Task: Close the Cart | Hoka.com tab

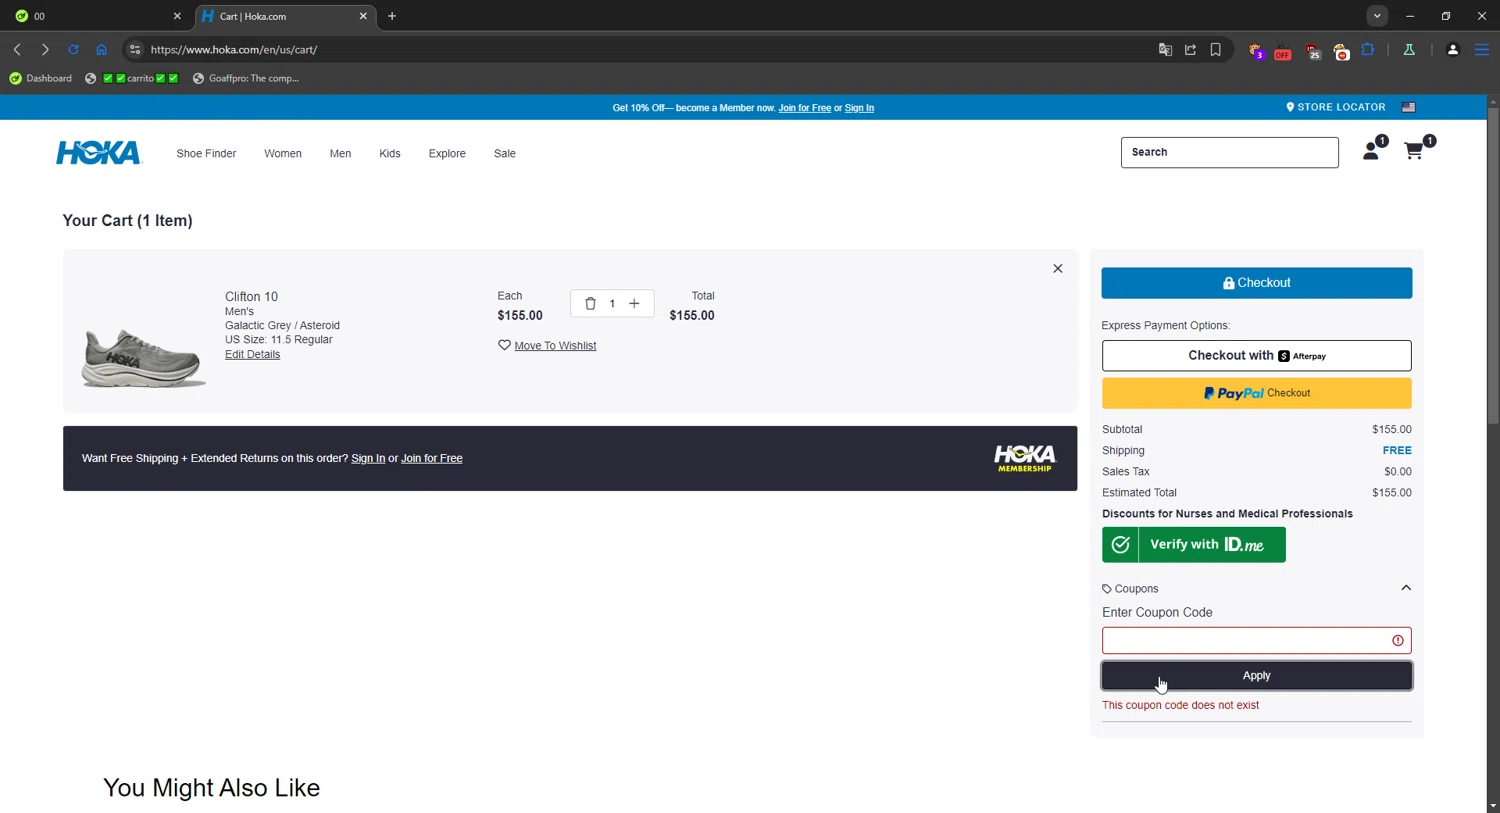Action: point(363,16)
